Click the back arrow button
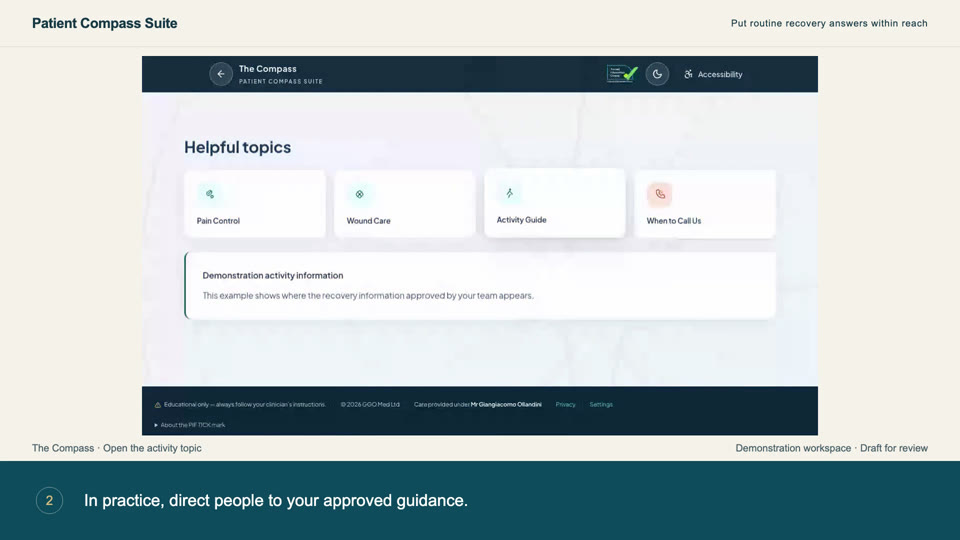Image resolution: width=960 pixels, height=540 pixels. (x=221, y=74)
